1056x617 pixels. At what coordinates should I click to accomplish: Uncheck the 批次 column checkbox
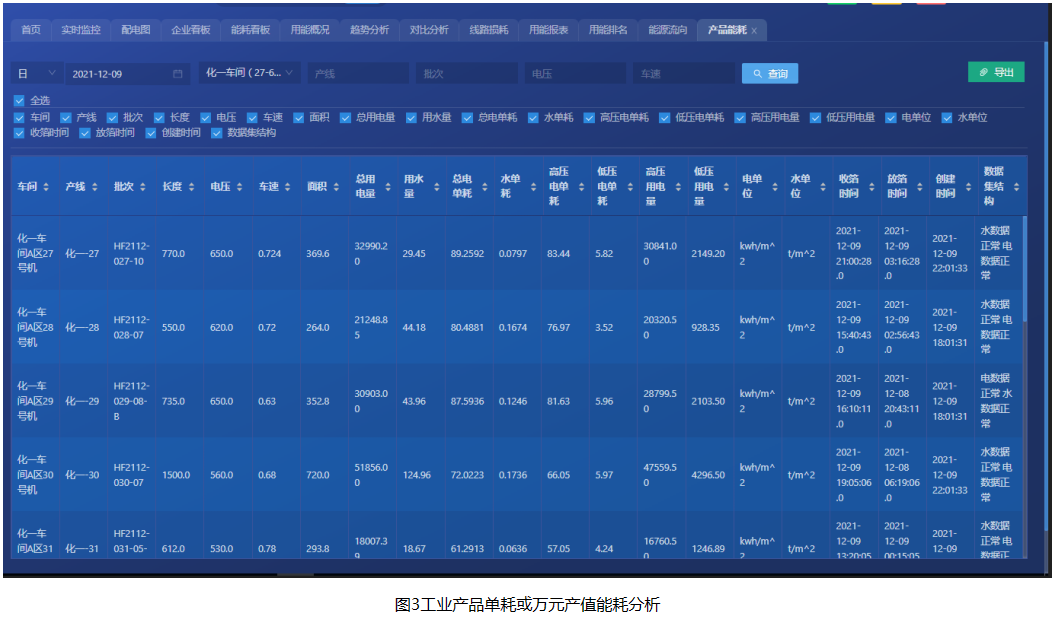[x=112, y=117]
